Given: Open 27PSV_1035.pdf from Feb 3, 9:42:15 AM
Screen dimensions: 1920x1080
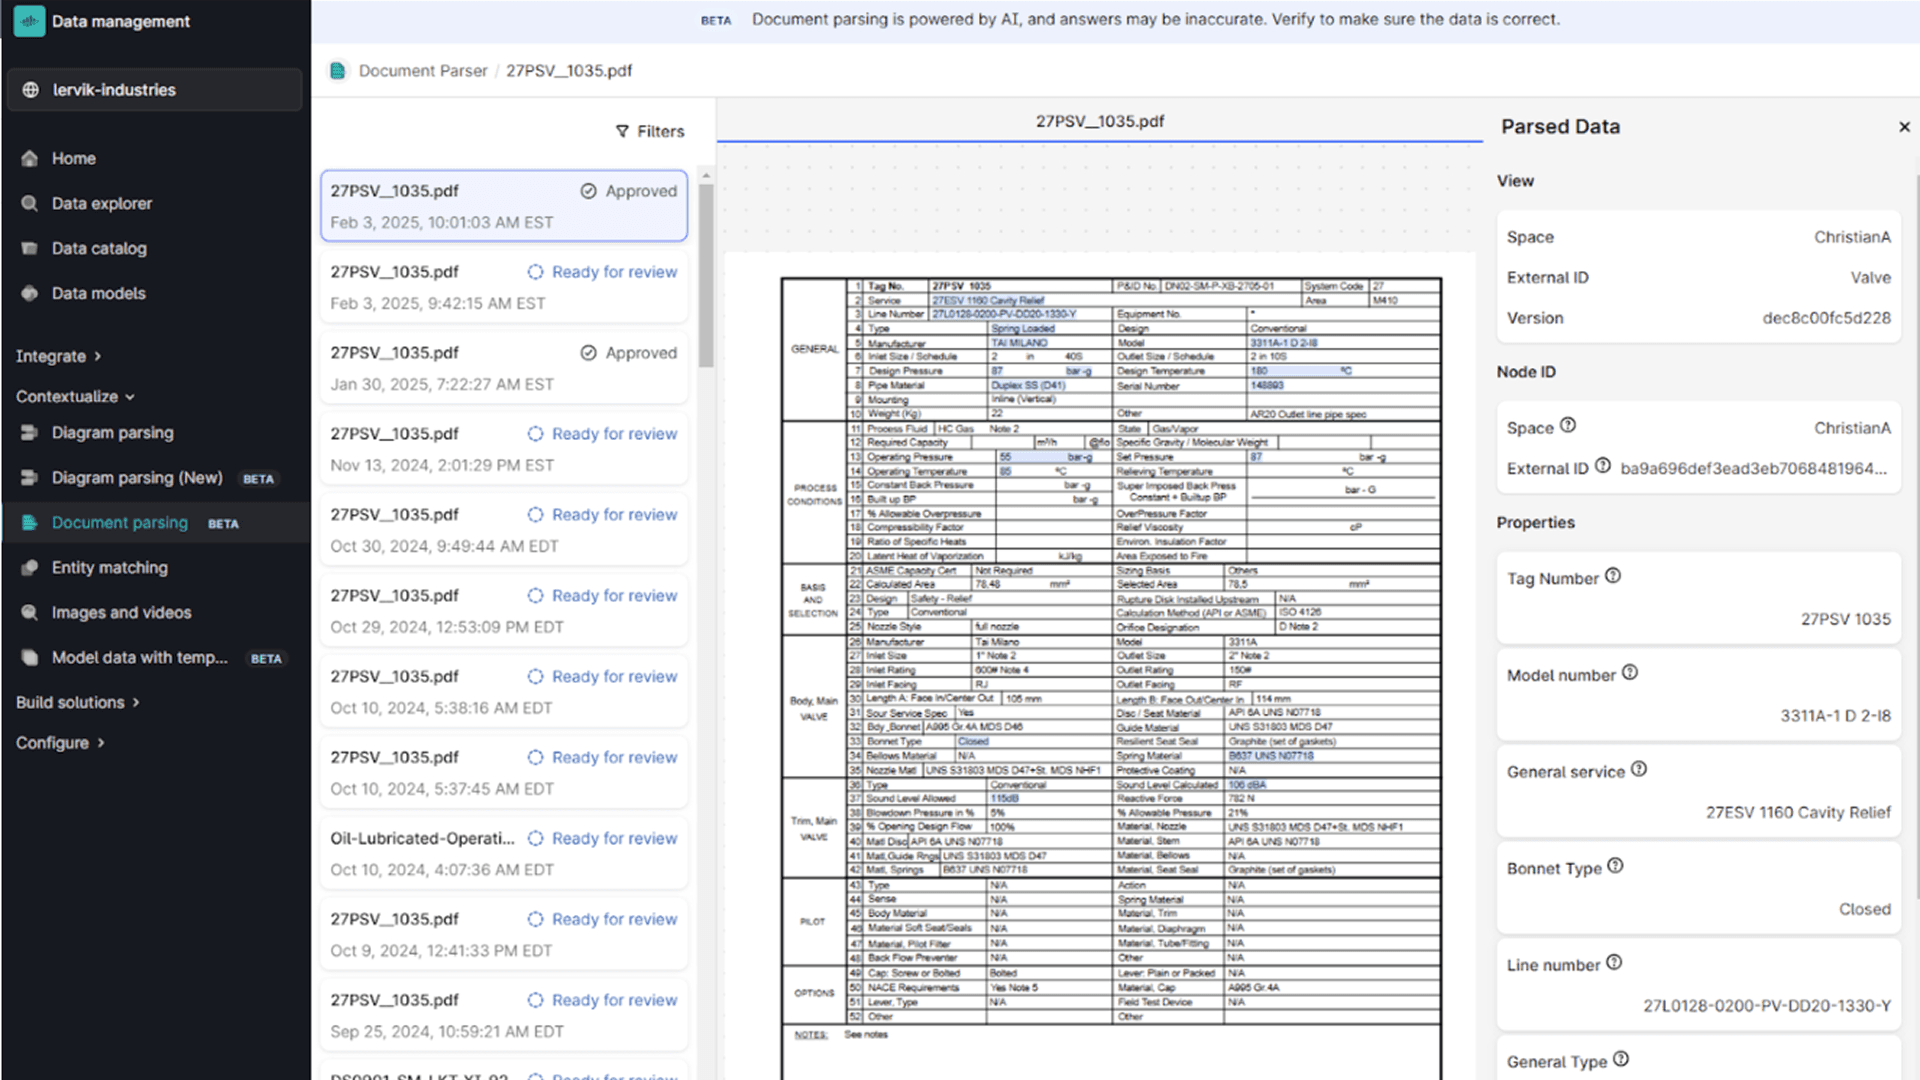Looking at the screenshot, I should click(504, 287).
